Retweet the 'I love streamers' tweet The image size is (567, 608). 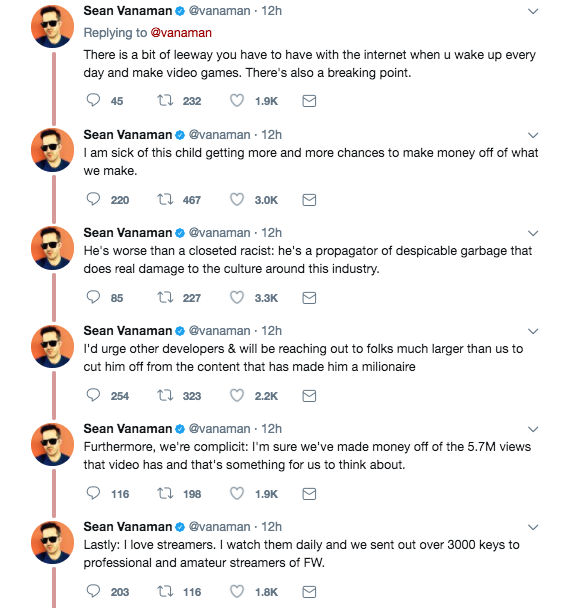click(x=165, y=592)
